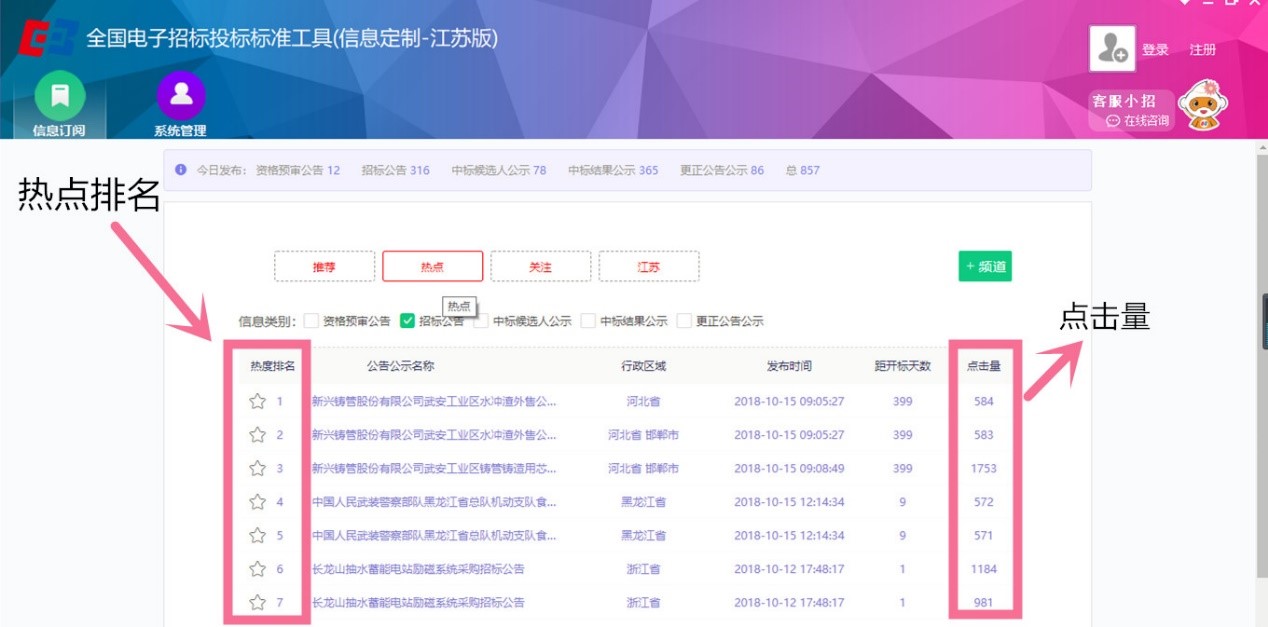Switch to the 江苏 tab
Screen dimensions: 1268x627
649,267
